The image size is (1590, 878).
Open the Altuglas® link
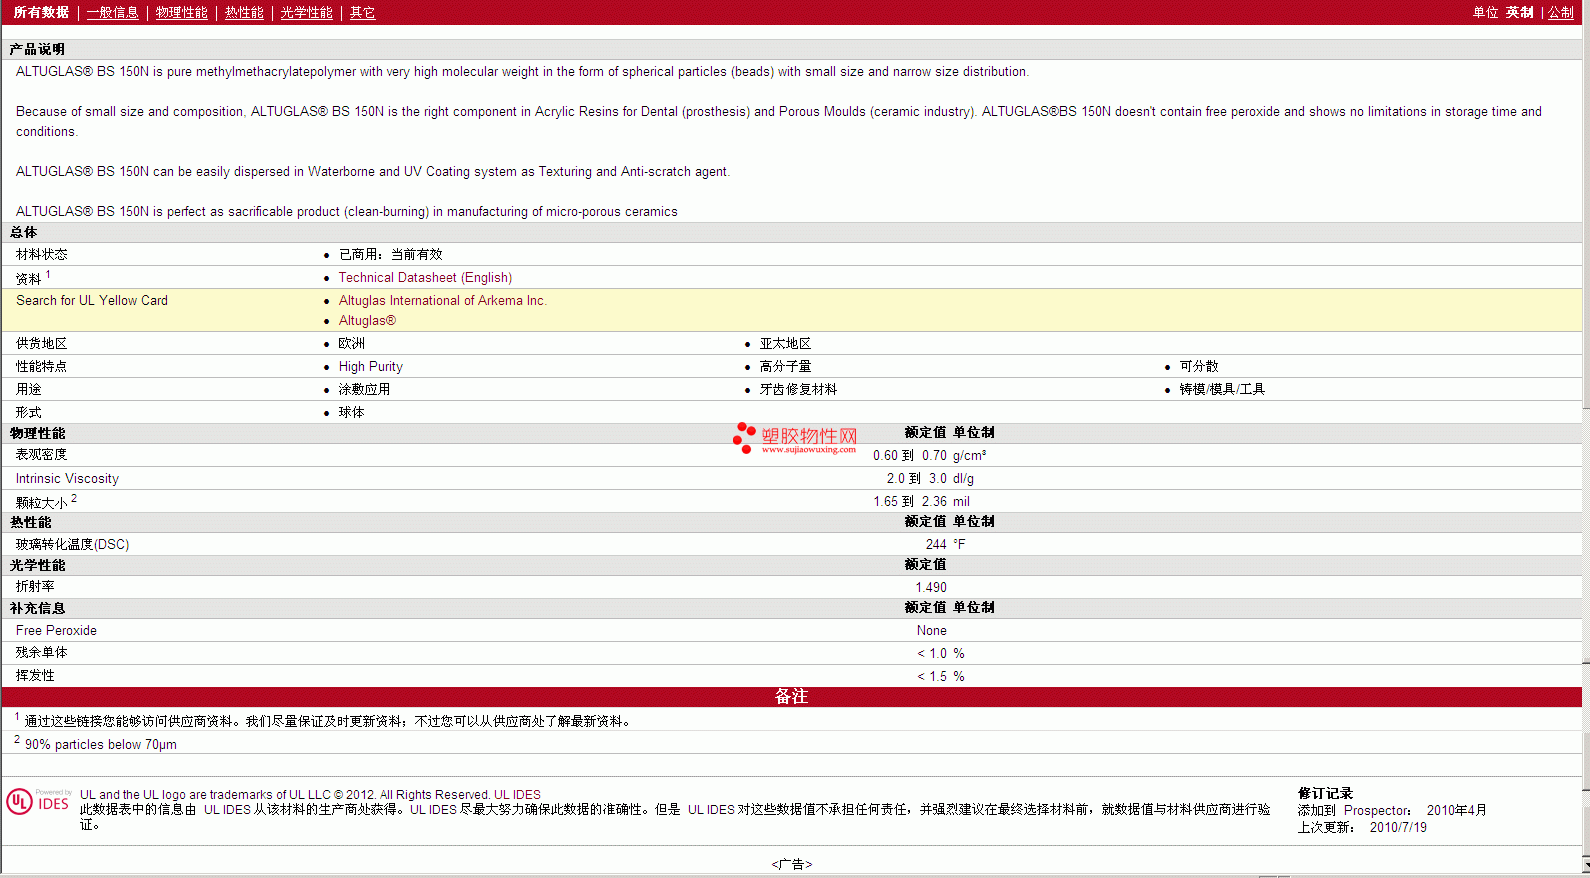click(367, 320)
